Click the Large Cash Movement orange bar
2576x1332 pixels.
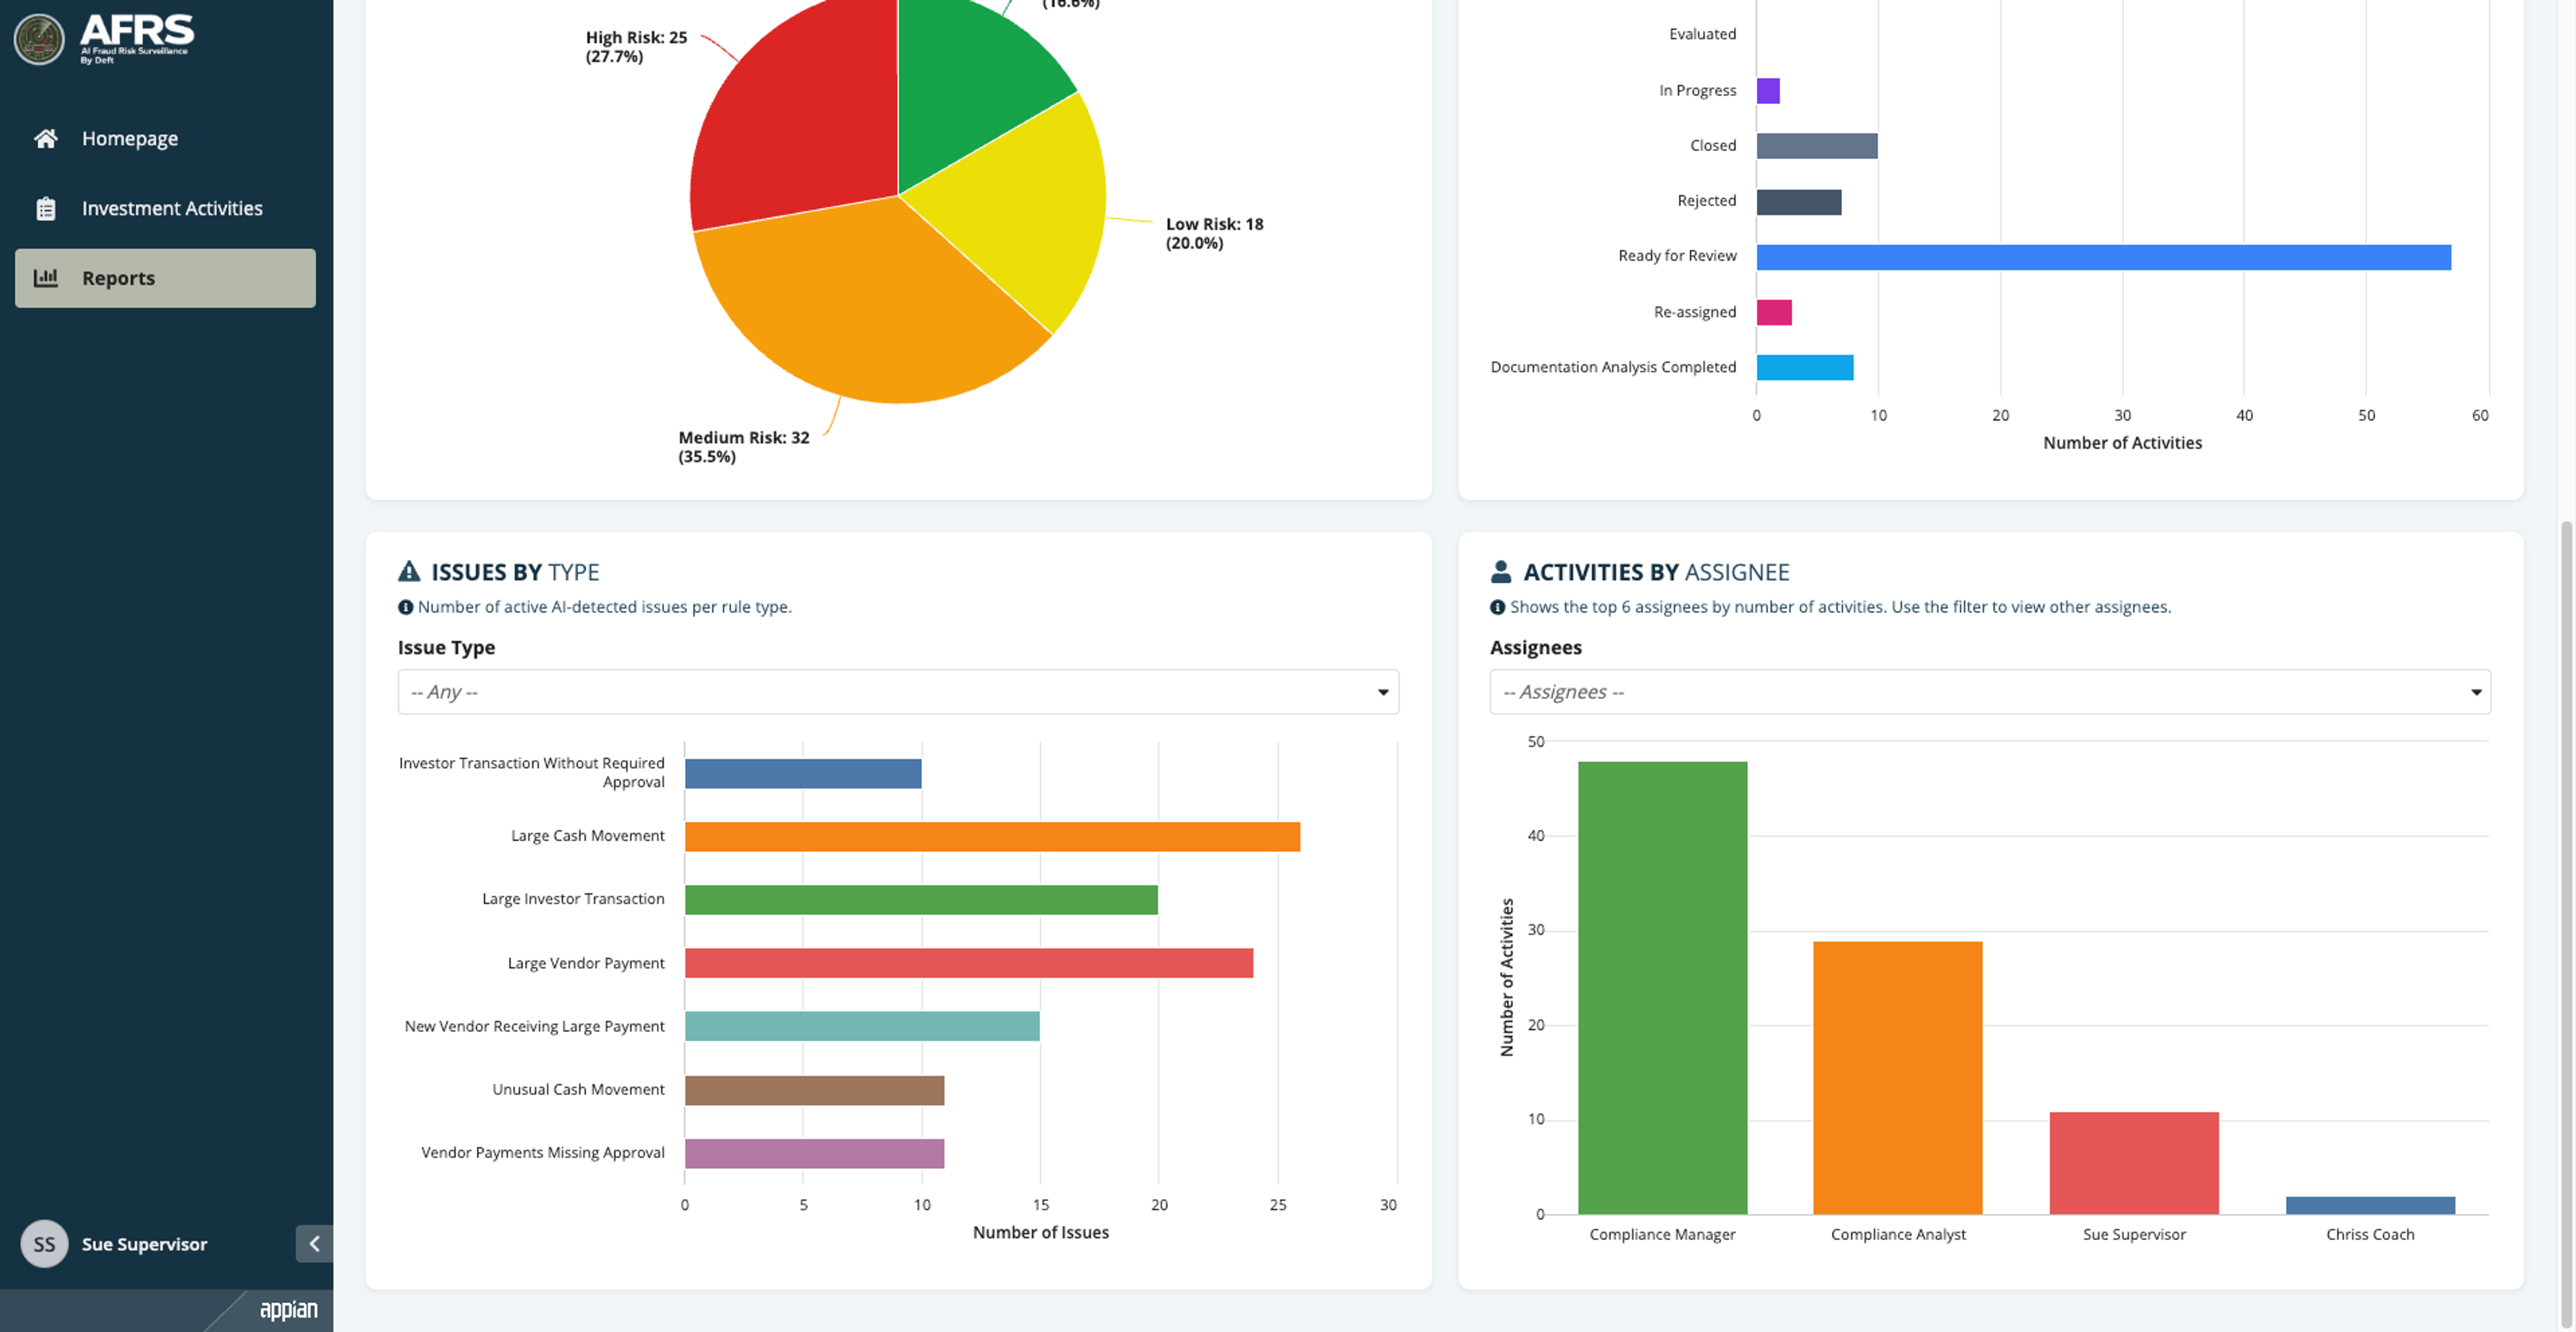(x=992, y=837)
